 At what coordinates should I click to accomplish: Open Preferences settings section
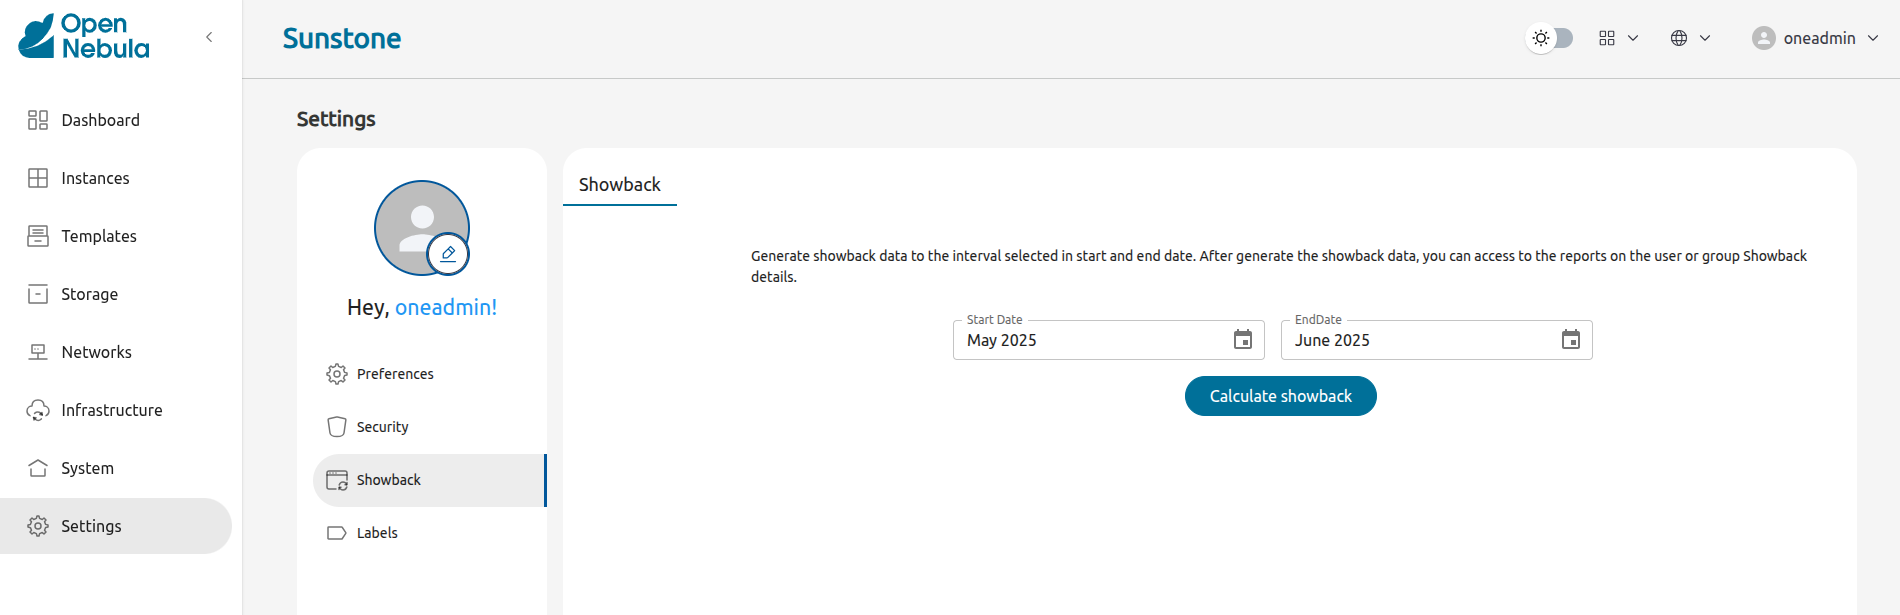[430, 374]
